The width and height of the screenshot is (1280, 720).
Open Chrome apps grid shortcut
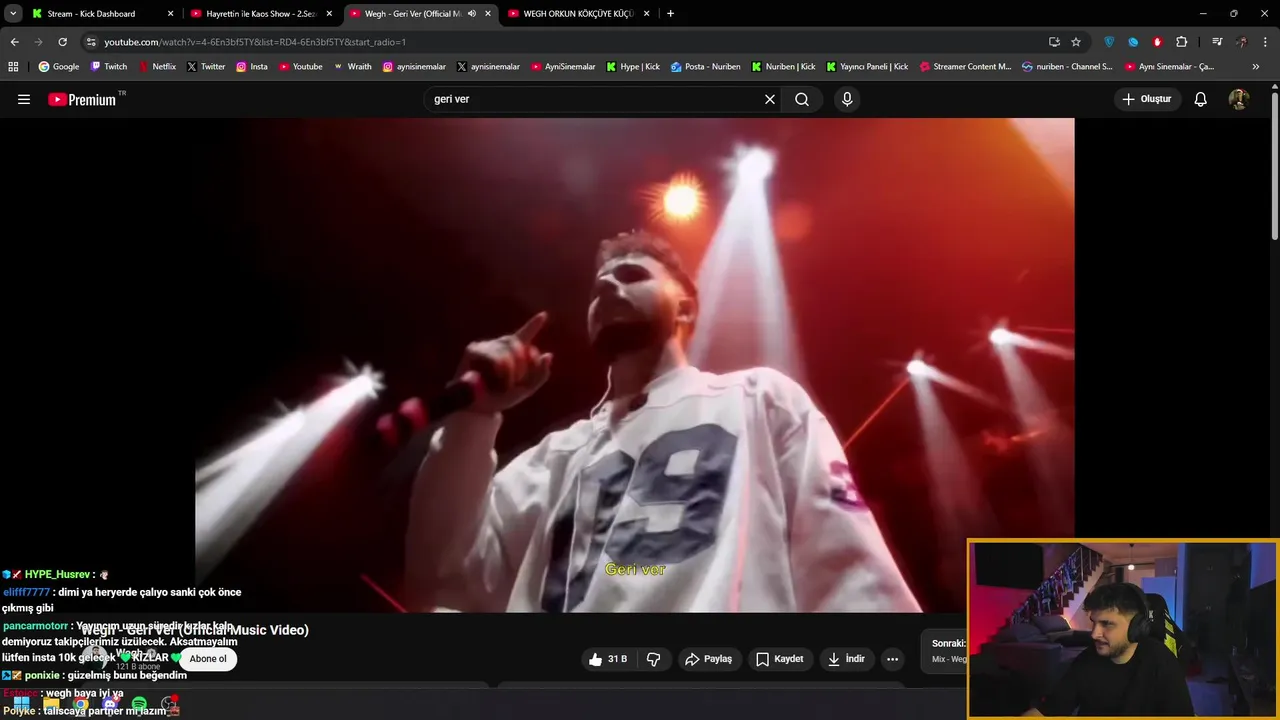tap(13, 67)
